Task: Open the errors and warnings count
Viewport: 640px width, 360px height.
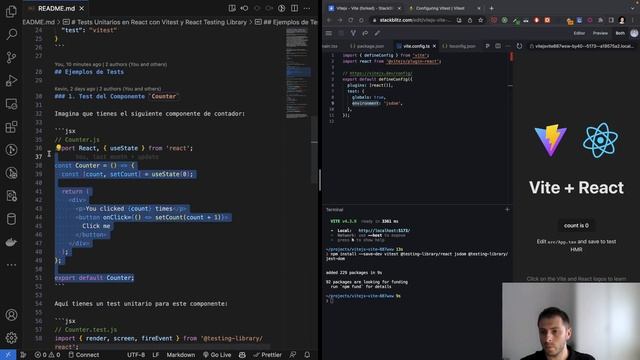Action: pyautogui.click(x=48, y=355)
